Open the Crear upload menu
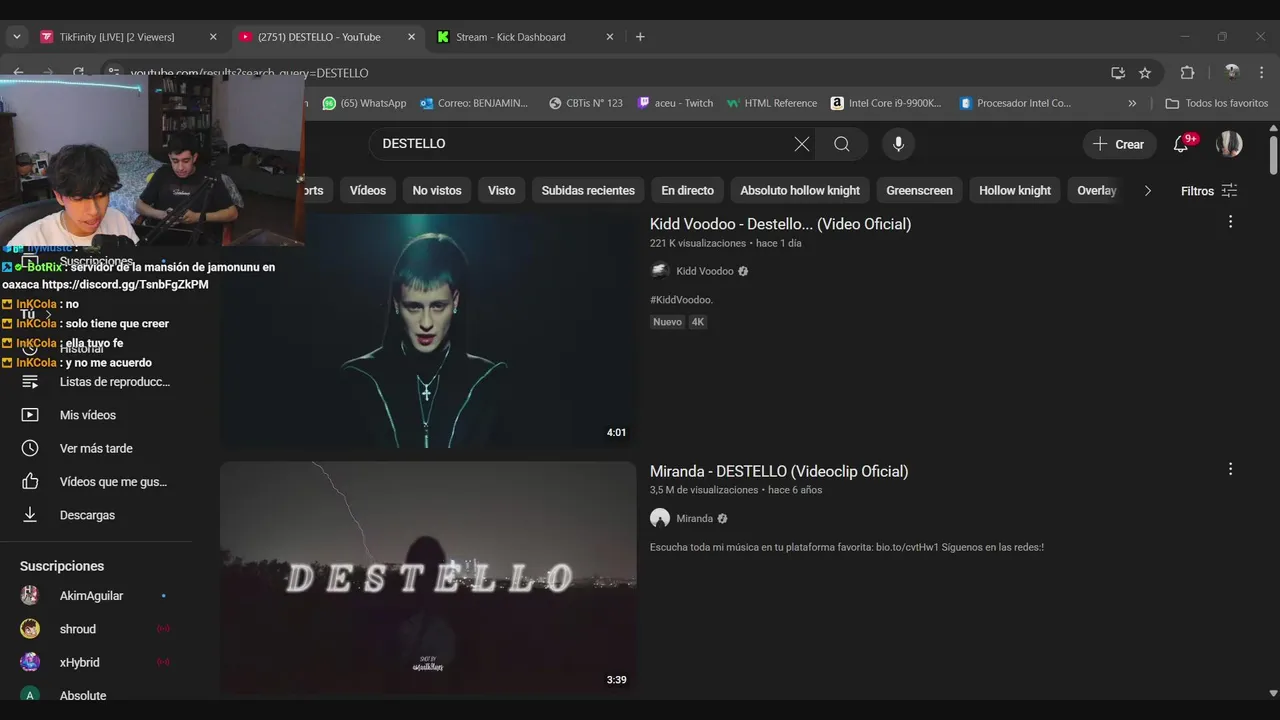Image resolution: width=1280 pixels, height=720 pixels. click(x=1119, y=144)
